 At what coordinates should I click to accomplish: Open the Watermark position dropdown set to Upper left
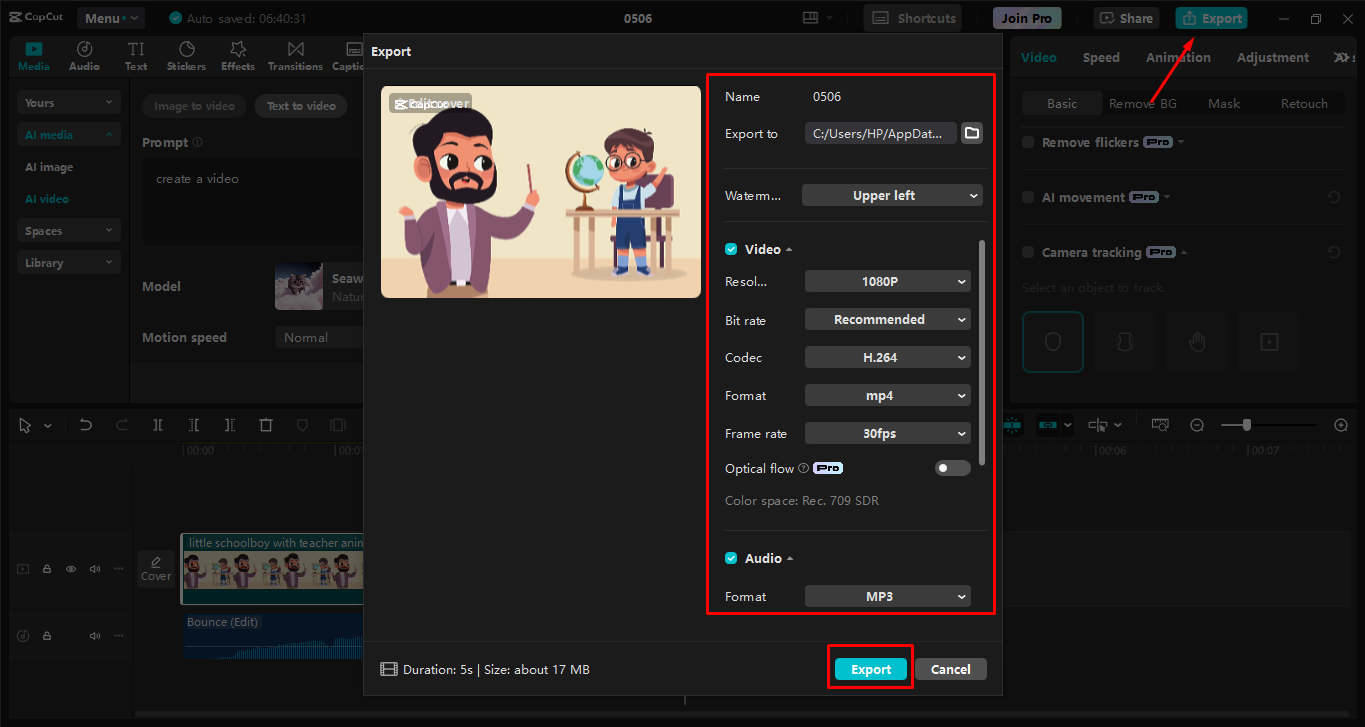pyautogui.click(x=892, y=195)
